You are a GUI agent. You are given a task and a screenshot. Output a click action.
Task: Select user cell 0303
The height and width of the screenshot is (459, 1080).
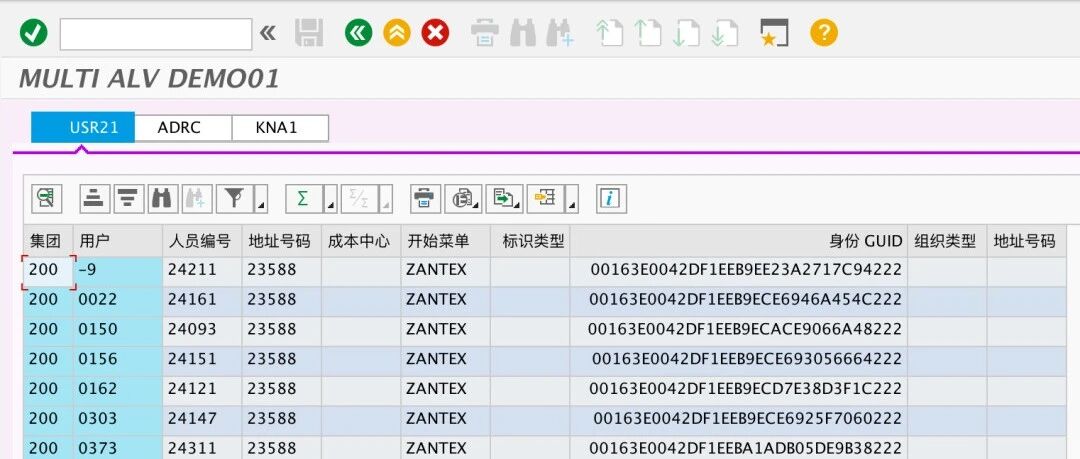118,418
